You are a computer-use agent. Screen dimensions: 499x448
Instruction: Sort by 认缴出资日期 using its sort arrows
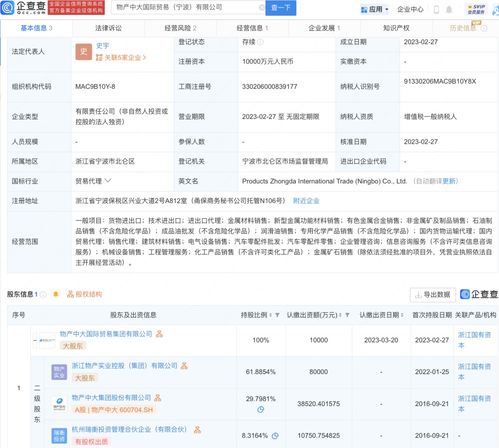[x=403, y=315]
